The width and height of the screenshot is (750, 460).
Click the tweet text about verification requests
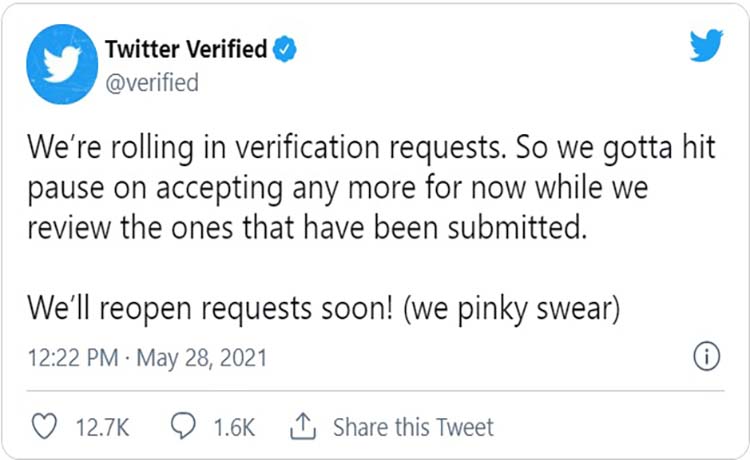[371, 187]
